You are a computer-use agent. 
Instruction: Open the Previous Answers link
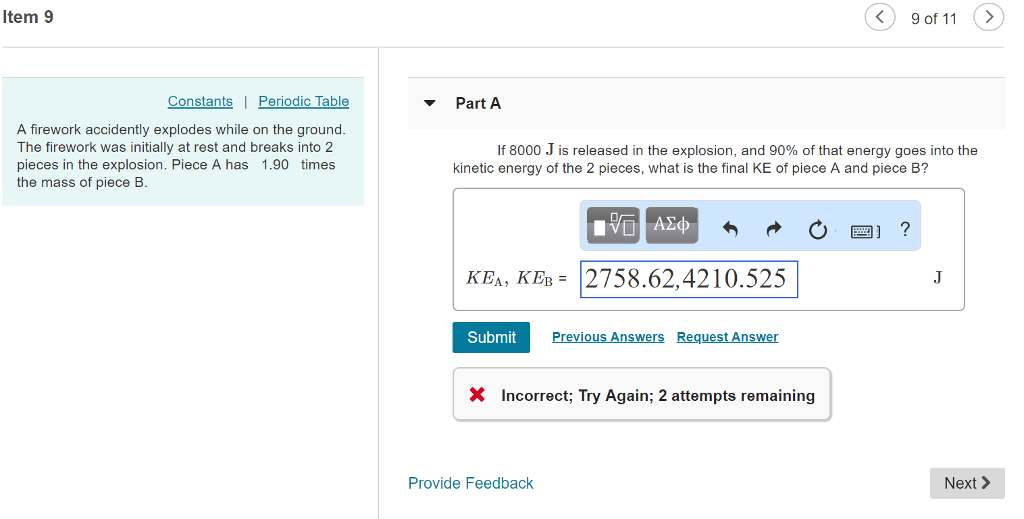click(608, 337)
